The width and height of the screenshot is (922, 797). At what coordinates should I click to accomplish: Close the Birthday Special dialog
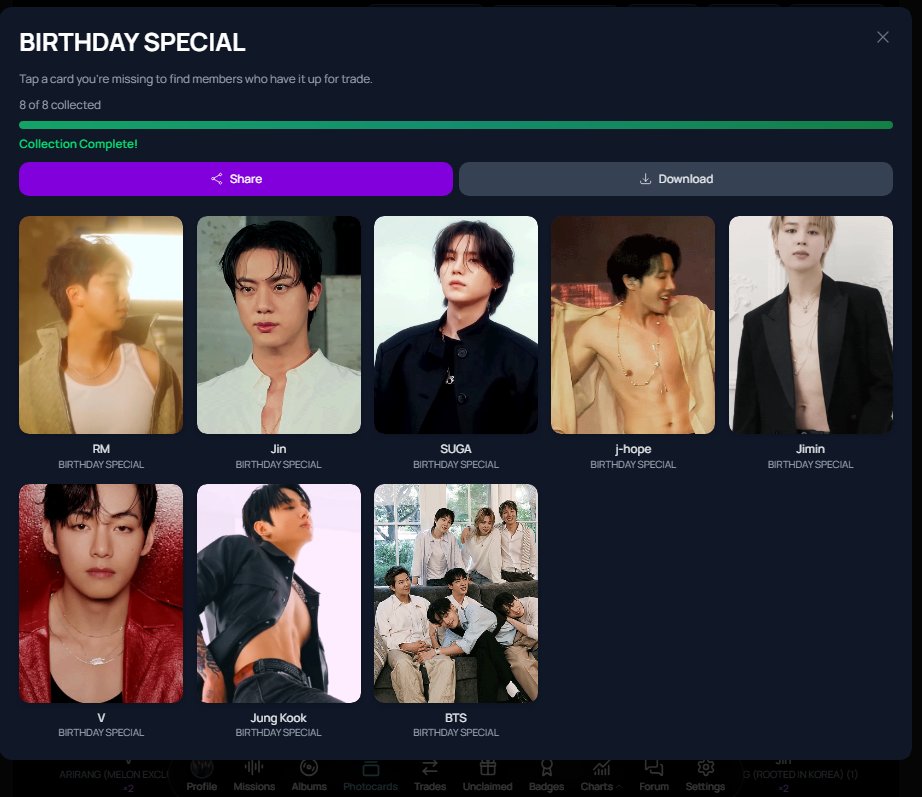(882, 37)
